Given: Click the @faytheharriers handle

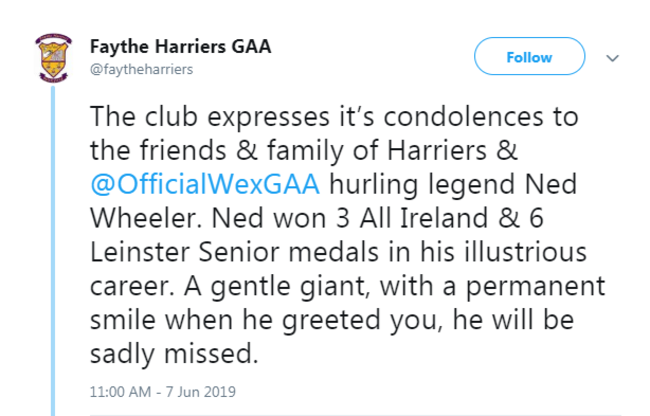Looking at the screenshot, I should point(141,69).
